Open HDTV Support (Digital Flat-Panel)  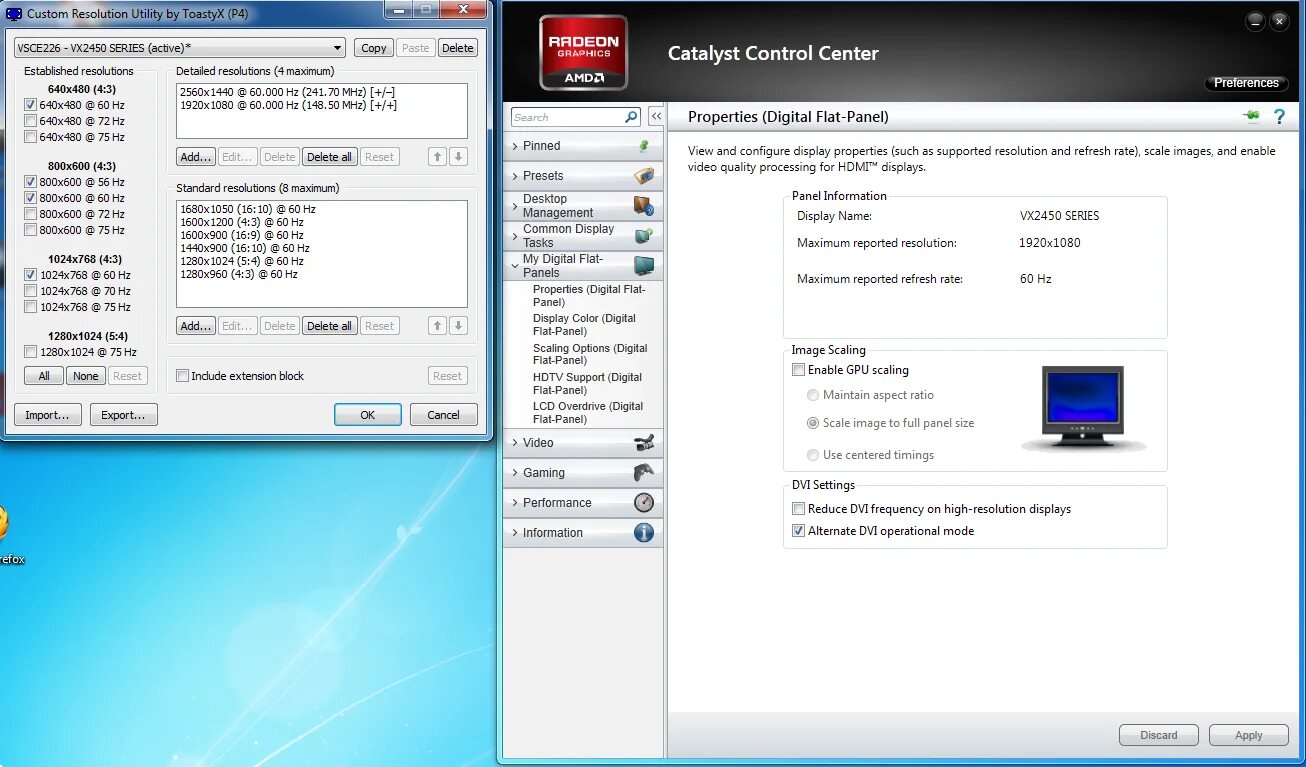pos(588,383)
